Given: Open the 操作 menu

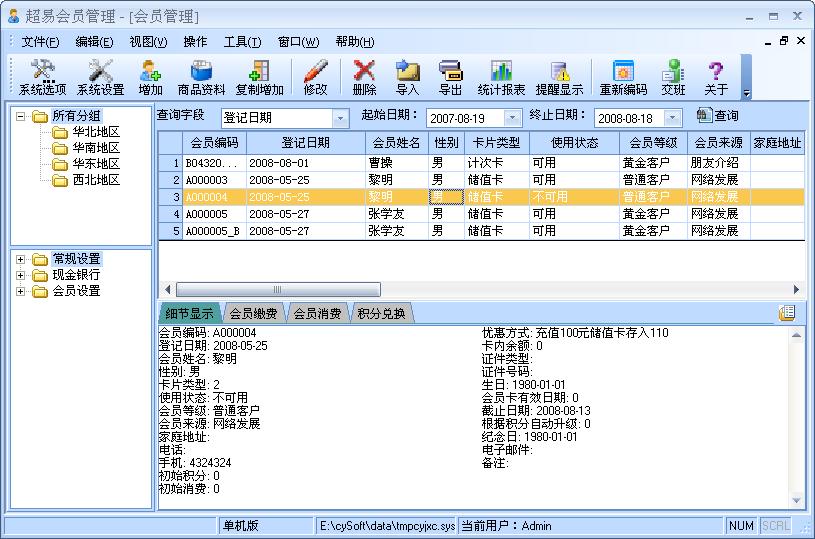Looking at the screenshot, I should tap(195, 42).
